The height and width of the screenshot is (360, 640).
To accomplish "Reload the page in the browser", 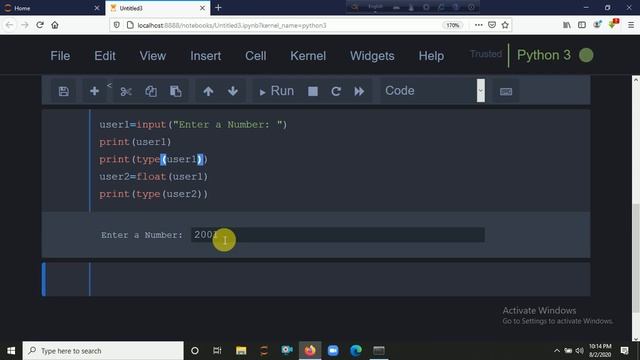I will tap(40, 25).
